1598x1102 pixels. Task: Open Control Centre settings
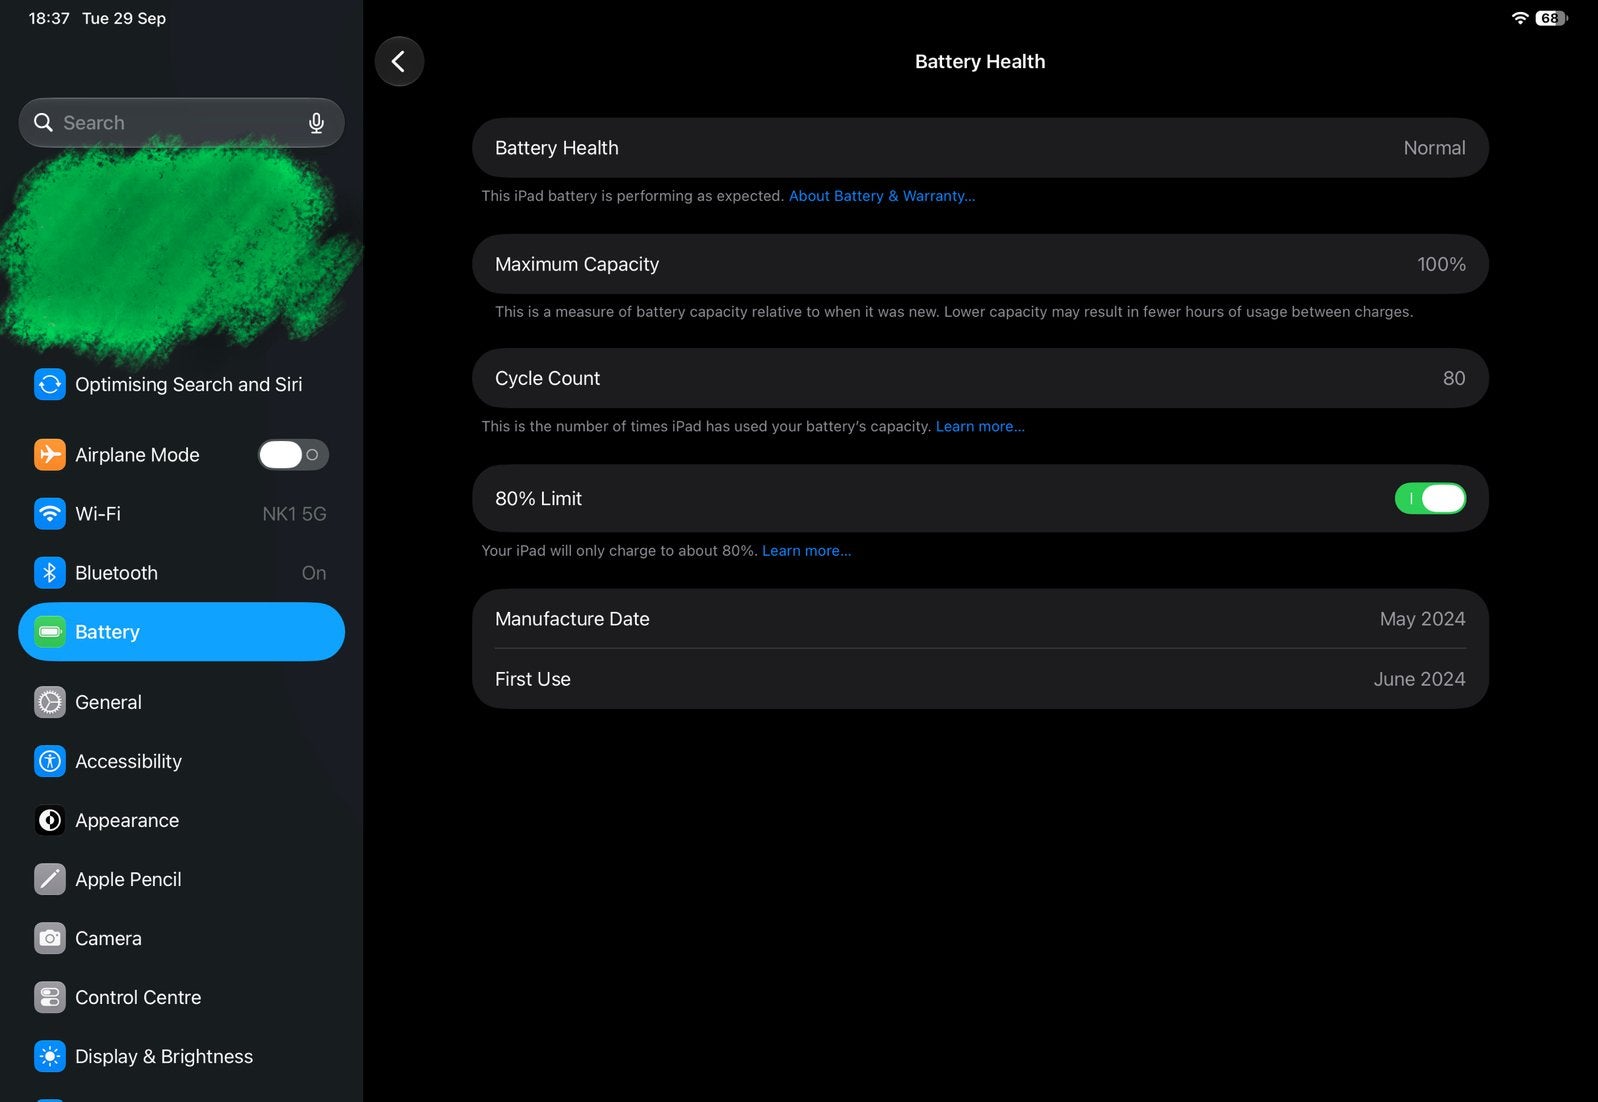coord(181,997)
